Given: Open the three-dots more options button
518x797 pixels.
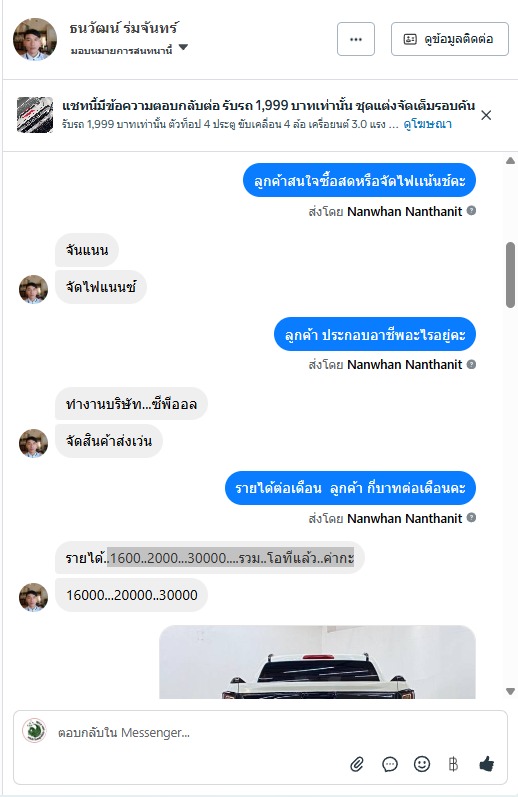Looking at the screenshot, I should (x=356, y=39).
